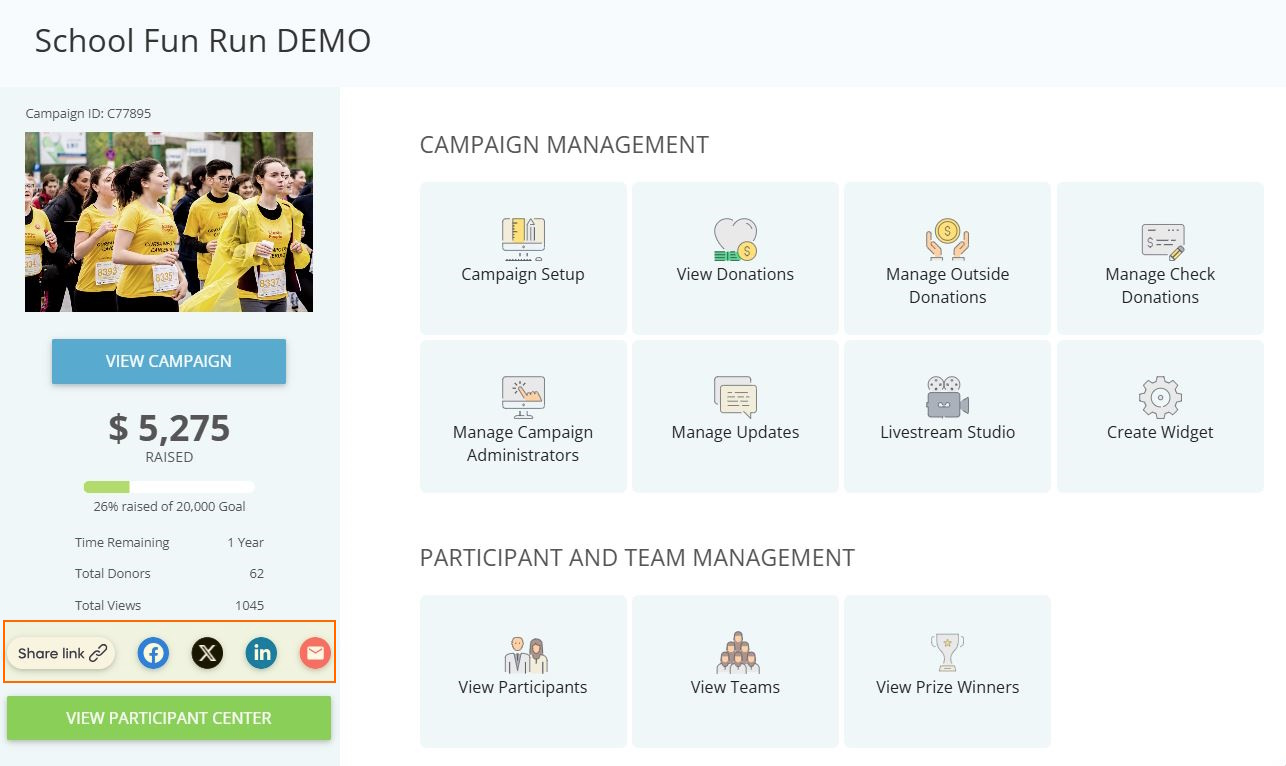This screenshot has height=766, width=1286.
Task: Click the School Fun Run DEMO title
Action: coord(203,41)
